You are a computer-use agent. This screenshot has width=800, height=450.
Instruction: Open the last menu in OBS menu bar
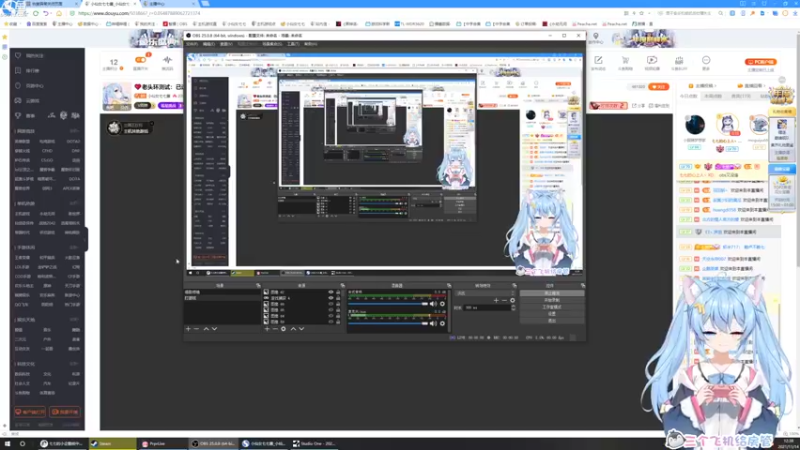point(311,44)
